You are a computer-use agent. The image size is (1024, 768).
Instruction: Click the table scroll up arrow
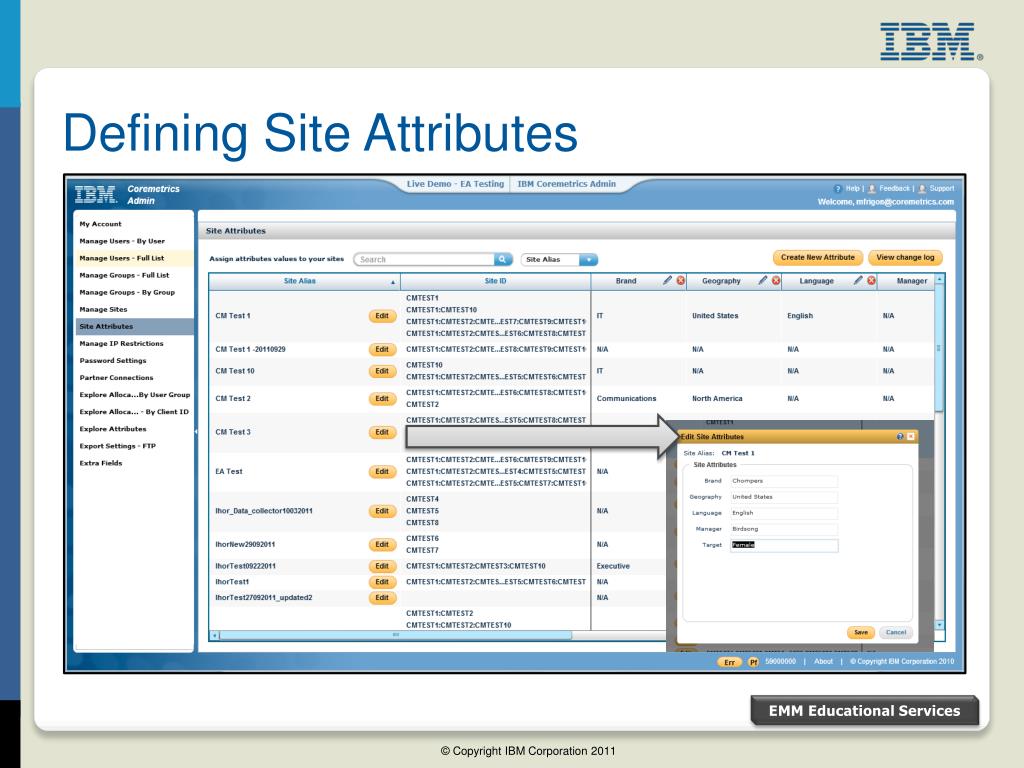939,279
